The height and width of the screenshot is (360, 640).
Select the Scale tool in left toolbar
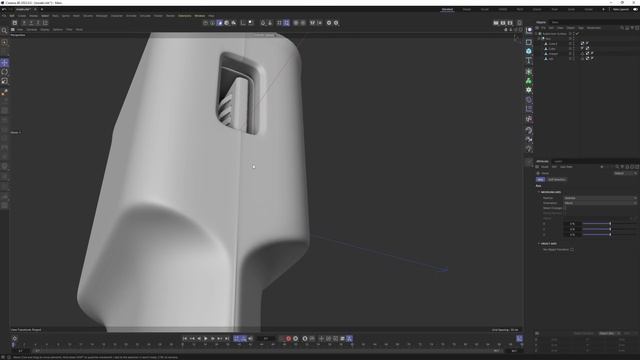(4, 81)
